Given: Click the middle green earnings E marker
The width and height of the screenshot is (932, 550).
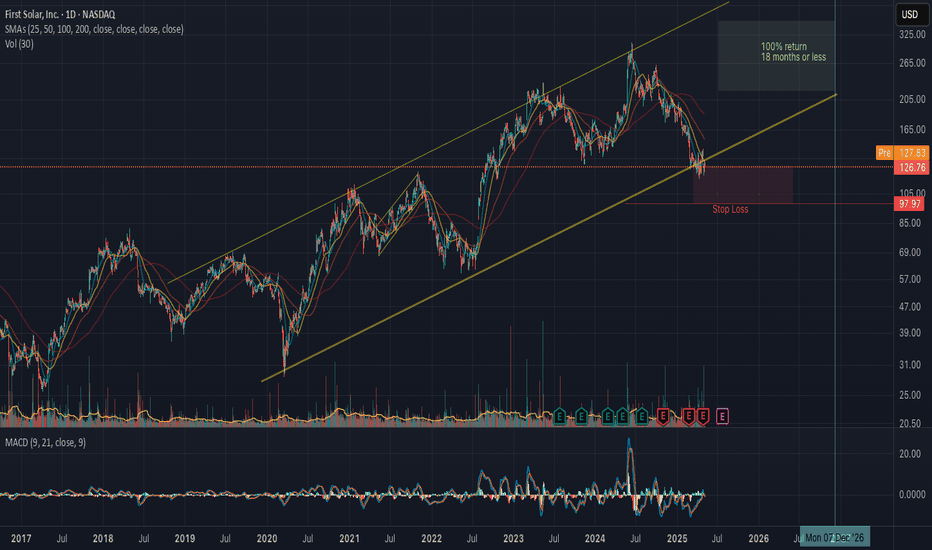Looking at the screenshot, I should (607, 416).
